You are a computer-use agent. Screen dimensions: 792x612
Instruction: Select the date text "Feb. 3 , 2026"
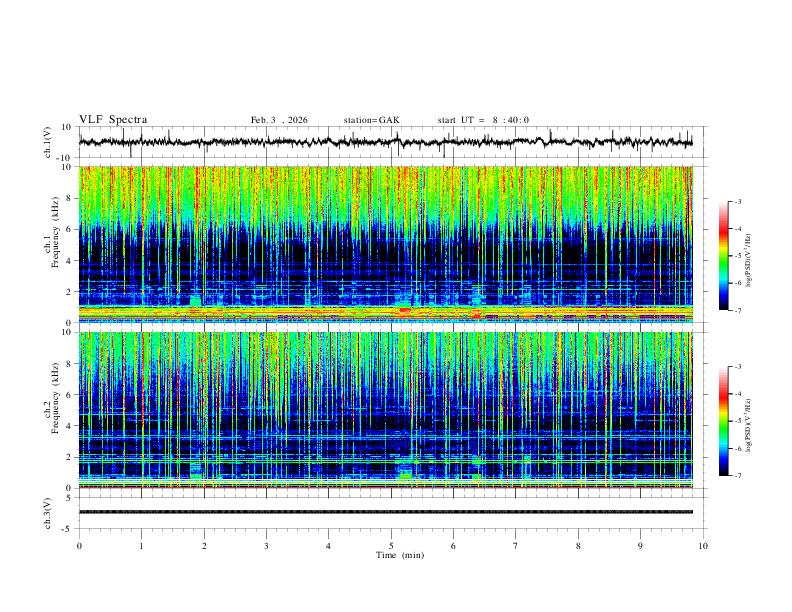(279, 120)
